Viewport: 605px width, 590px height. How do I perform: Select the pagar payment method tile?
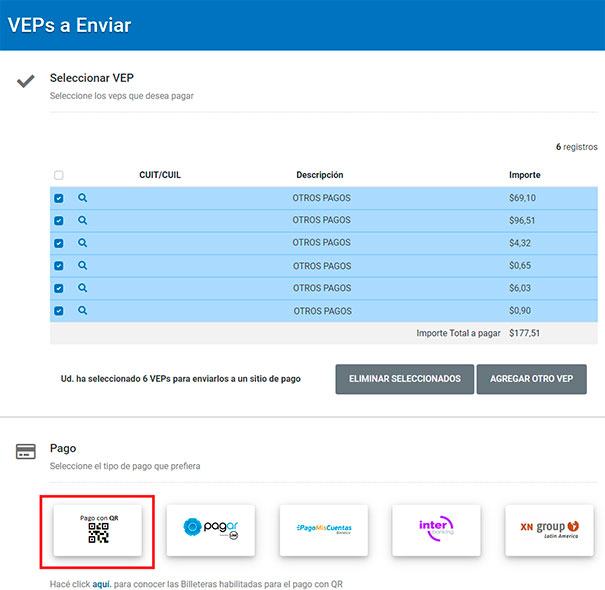(211, 530)
